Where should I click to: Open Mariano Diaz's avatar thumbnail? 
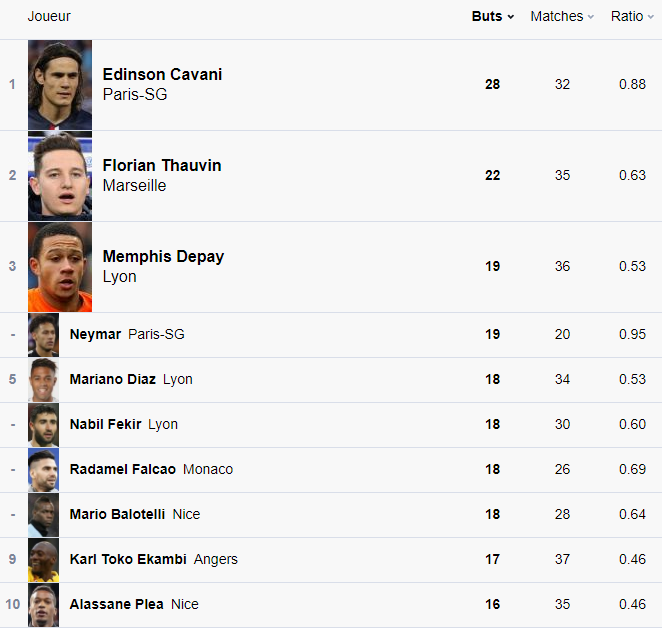[x=44, y=380]
